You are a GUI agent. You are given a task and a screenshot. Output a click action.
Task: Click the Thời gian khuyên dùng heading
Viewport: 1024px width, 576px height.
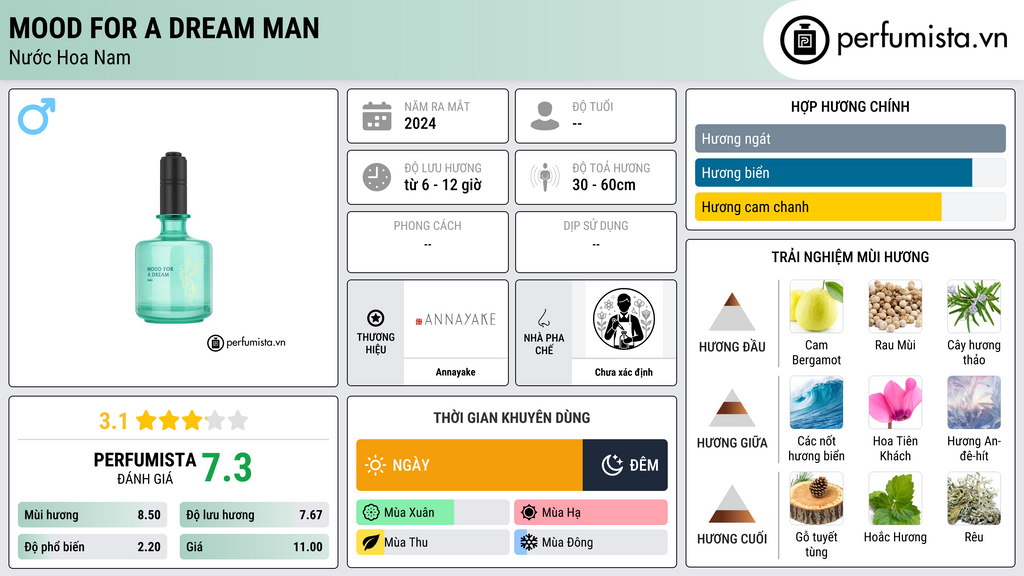point(512,418)
